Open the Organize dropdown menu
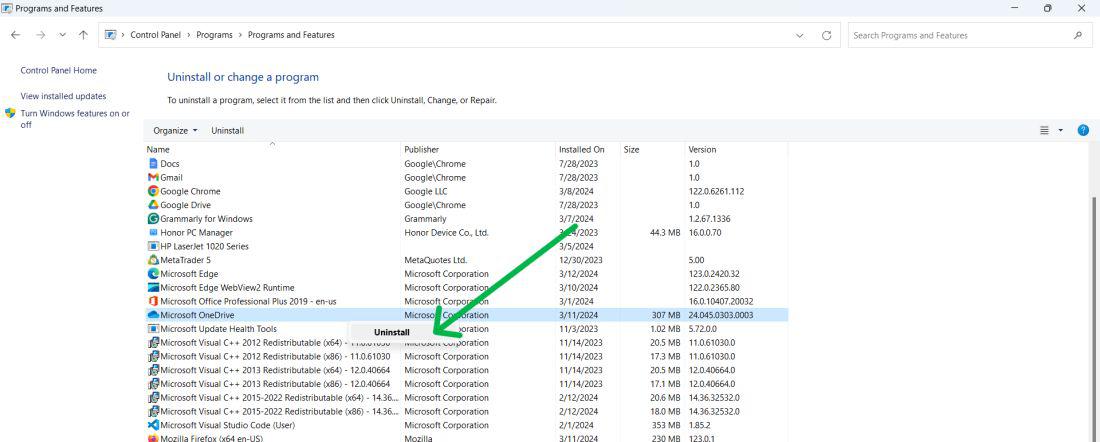The width and height of the screenshot is (1100, 442). coord(175,130)
